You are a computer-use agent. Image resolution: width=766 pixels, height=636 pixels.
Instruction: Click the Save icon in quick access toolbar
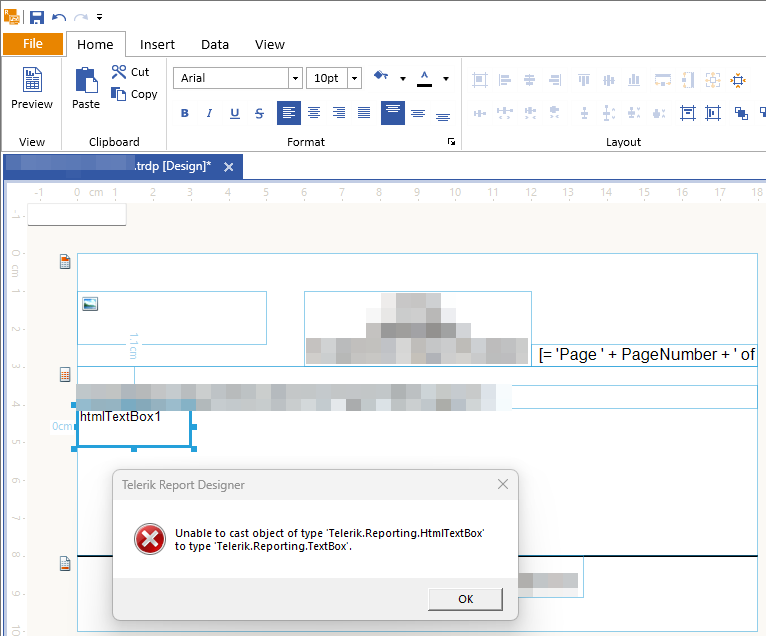point(37,17)
